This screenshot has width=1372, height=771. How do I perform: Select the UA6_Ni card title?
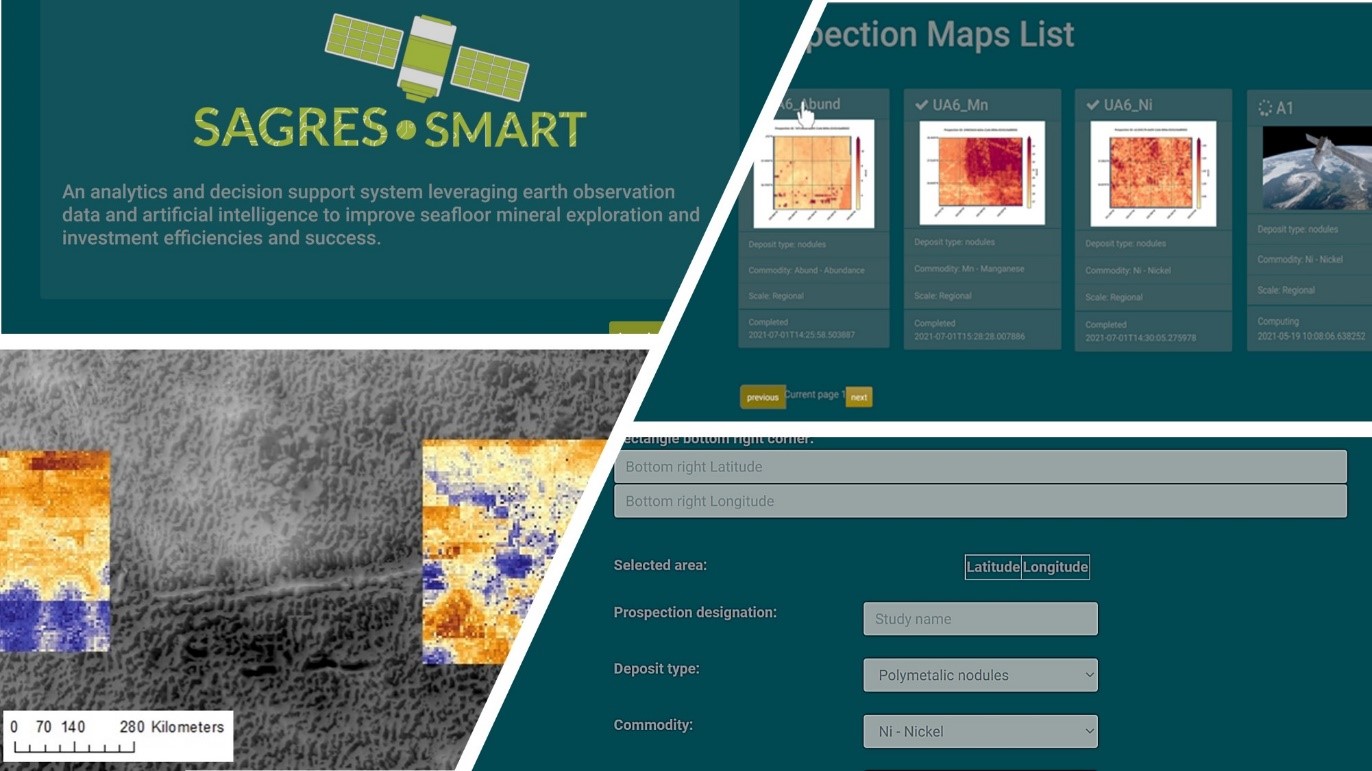tap(1127, 105)
